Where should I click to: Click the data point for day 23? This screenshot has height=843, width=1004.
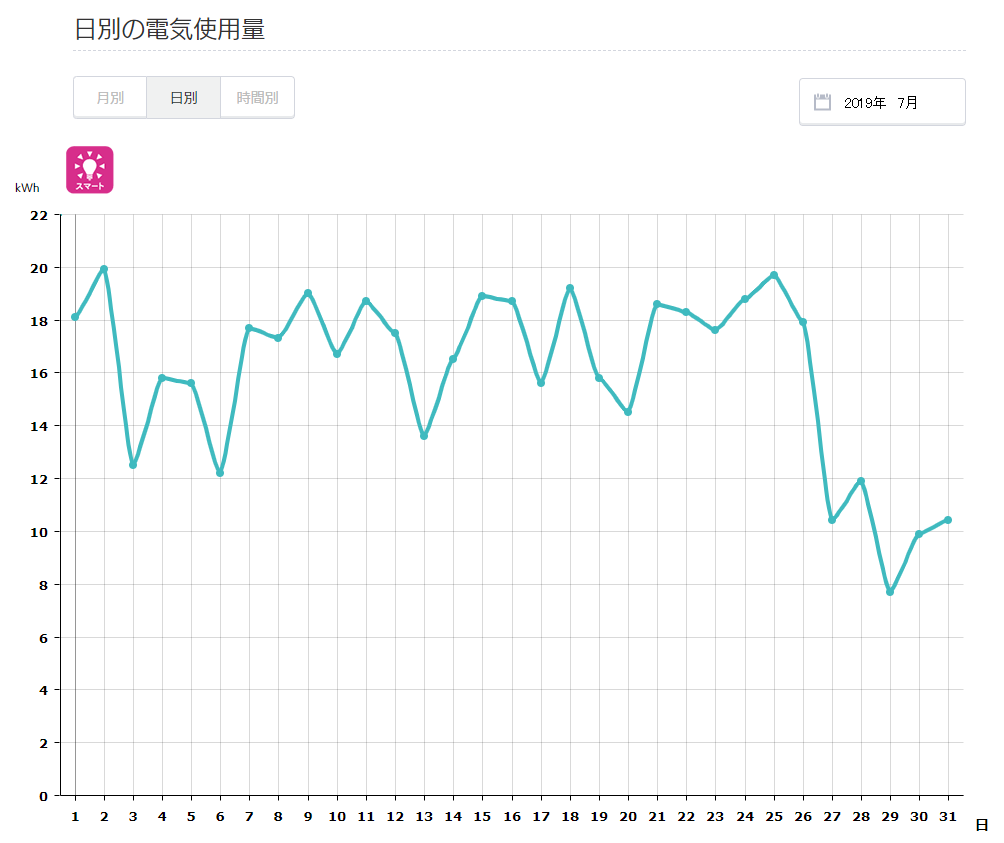[715, 330]
